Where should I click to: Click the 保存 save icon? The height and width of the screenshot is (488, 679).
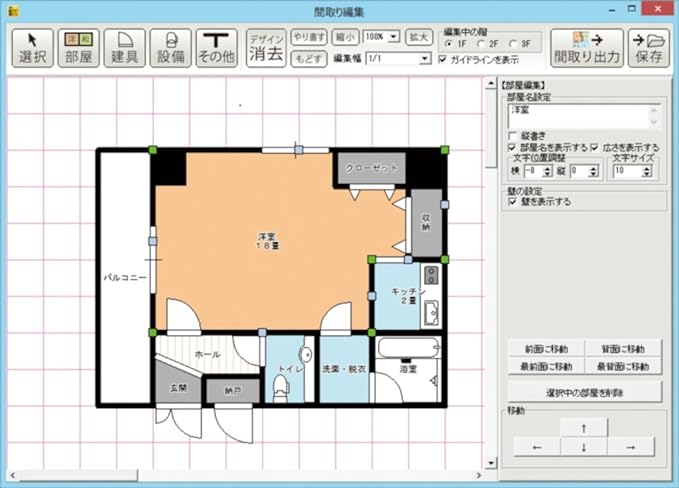click(649, 48)
